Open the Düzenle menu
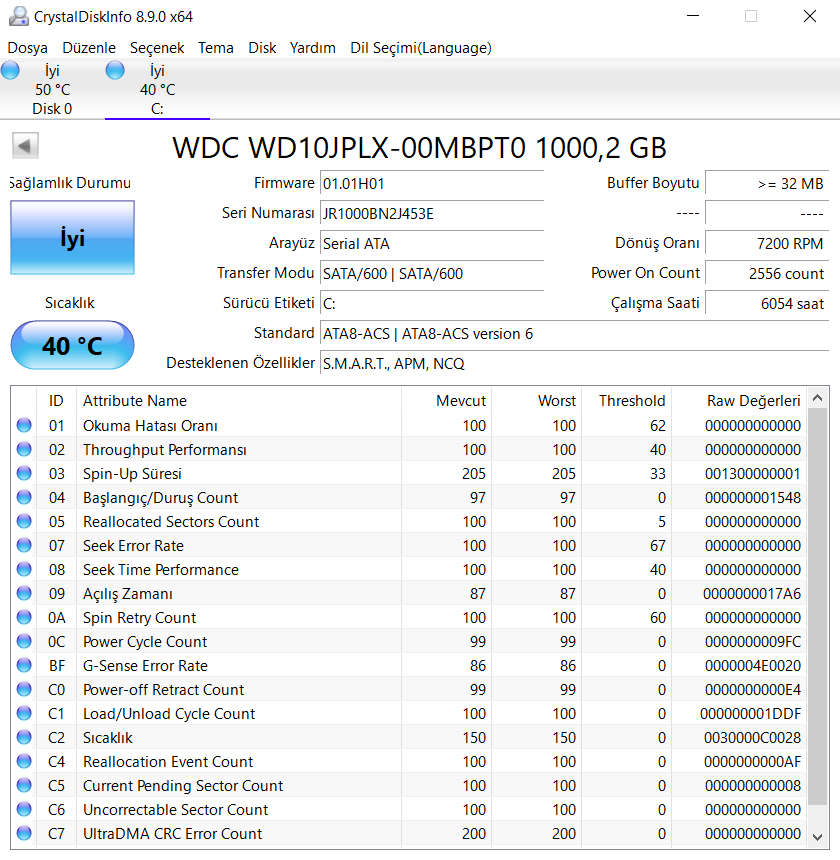Viewport: 840px width, 860px height. (89, 48)
